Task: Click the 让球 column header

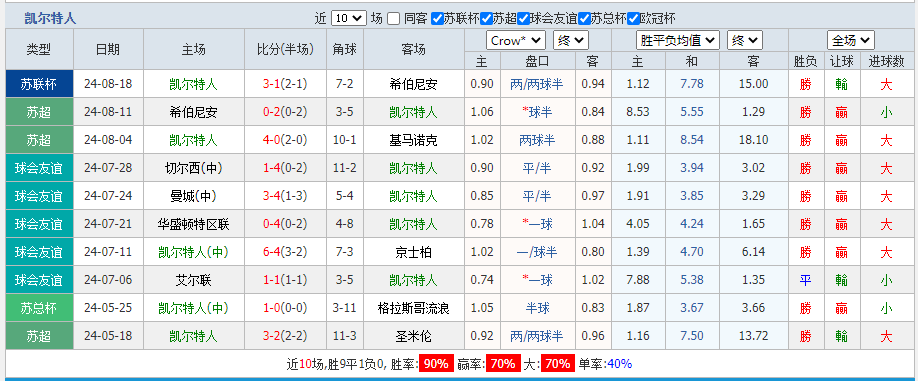Action: tap(842, 61)
